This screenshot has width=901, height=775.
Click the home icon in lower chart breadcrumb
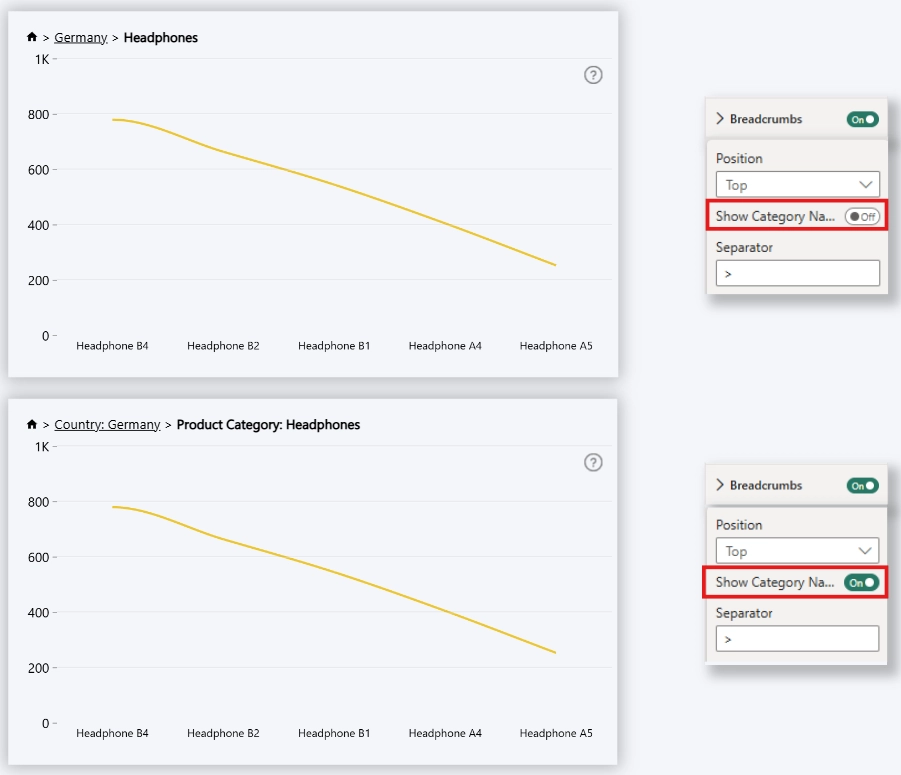click(32, 425)
